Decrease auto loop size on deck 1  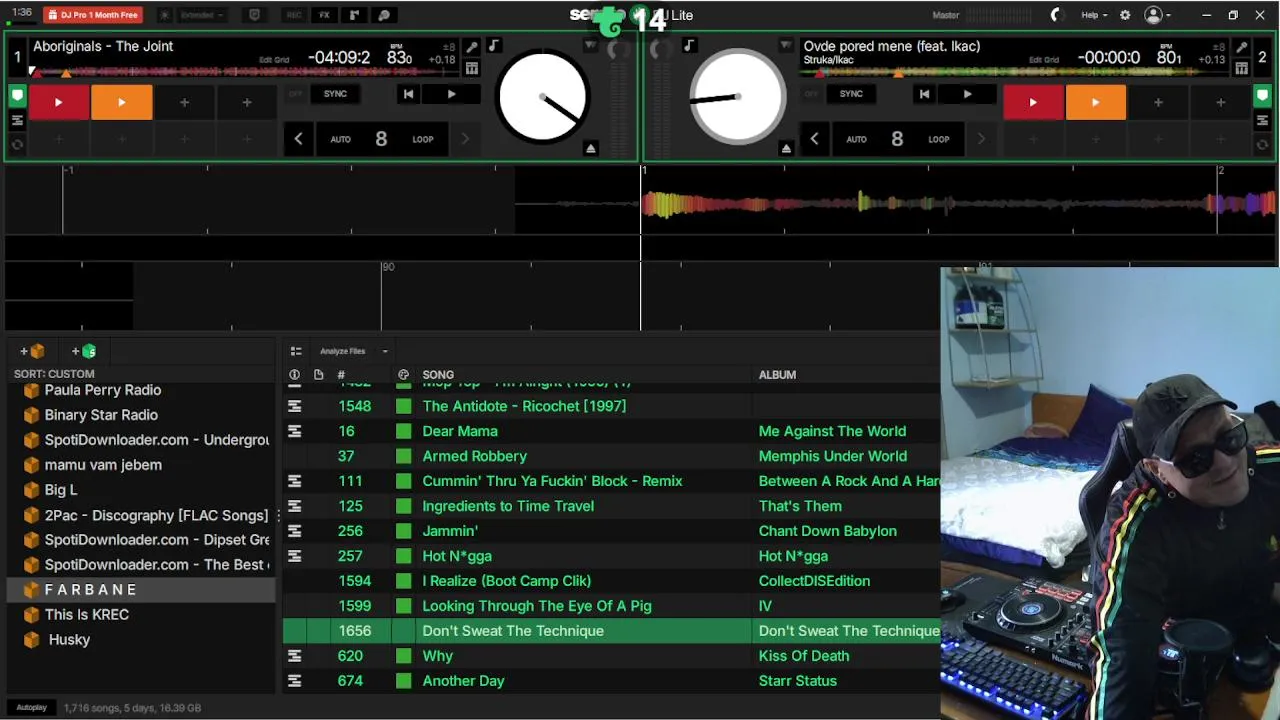298,139
